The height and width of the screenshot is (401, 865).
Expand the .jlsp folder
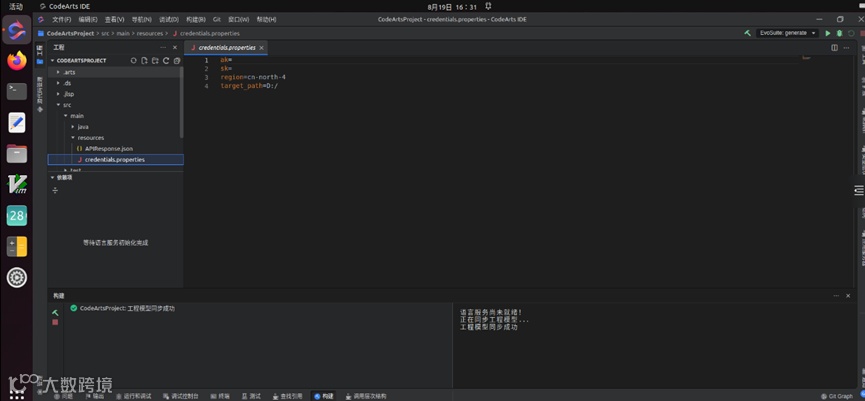58,94
